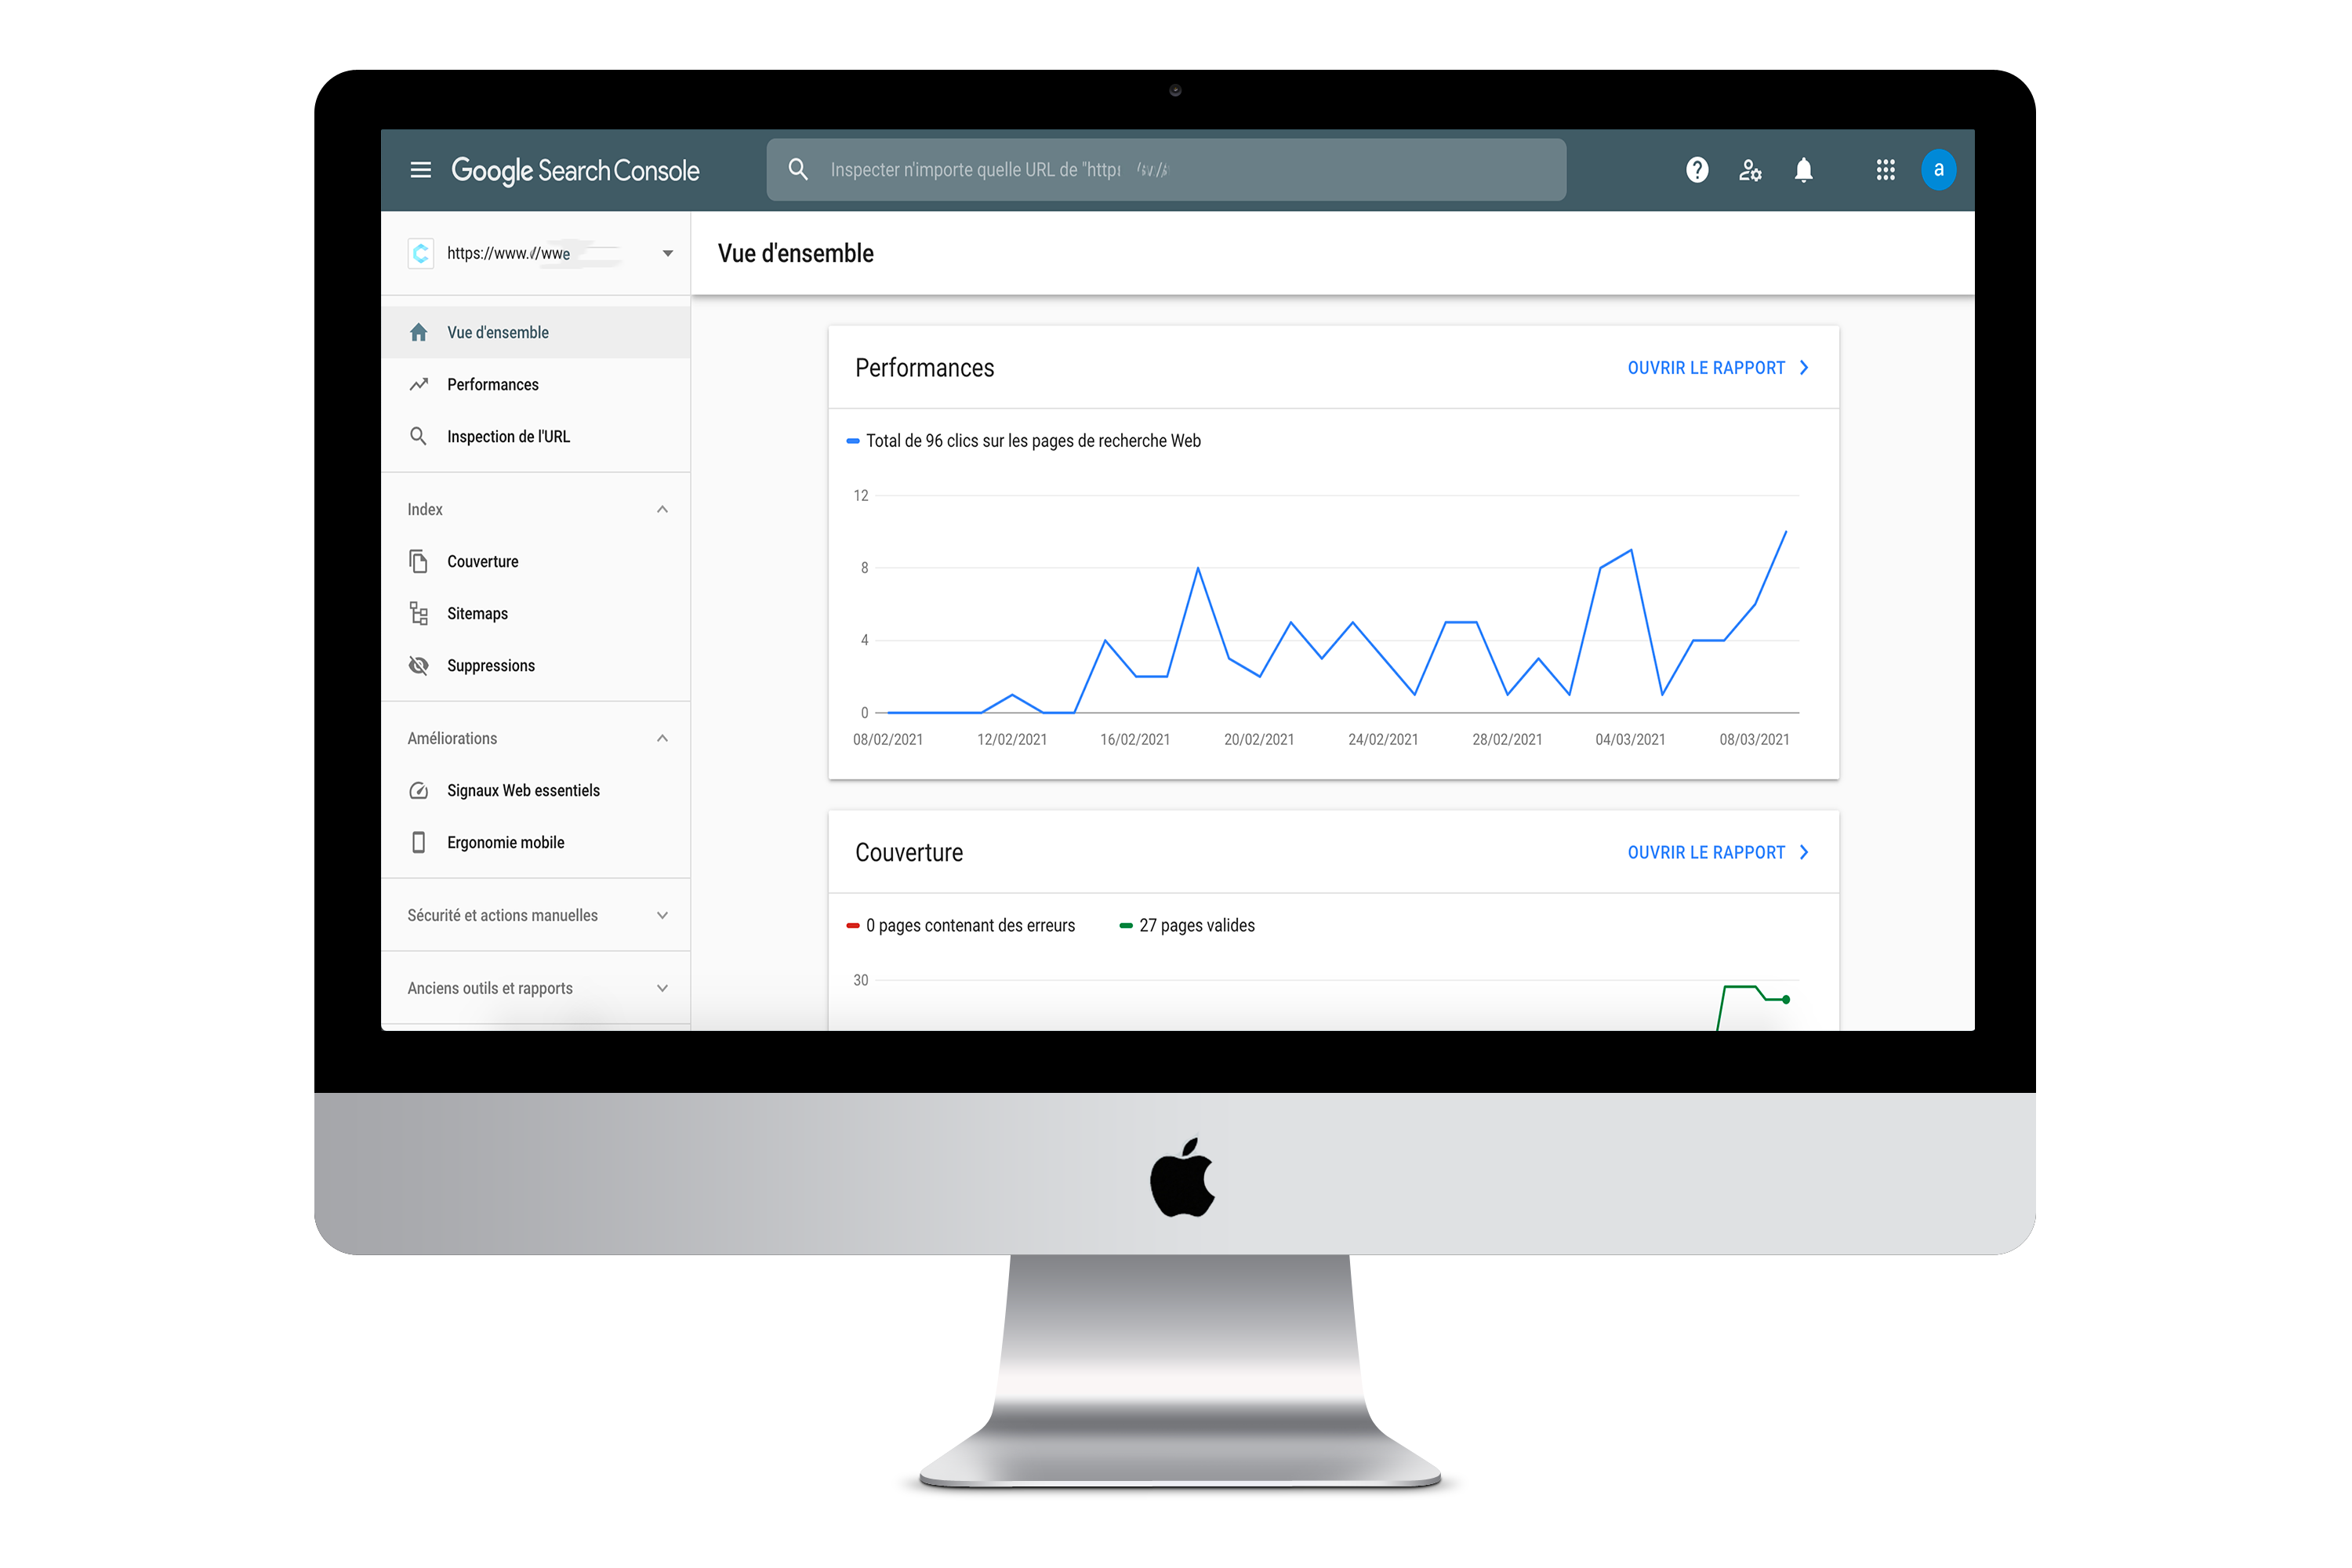This screenshot has width=2352, height=1568.
Task: Click the Ergonomie mobile icon
Action: pyautogui.click(x=420, y=842)
